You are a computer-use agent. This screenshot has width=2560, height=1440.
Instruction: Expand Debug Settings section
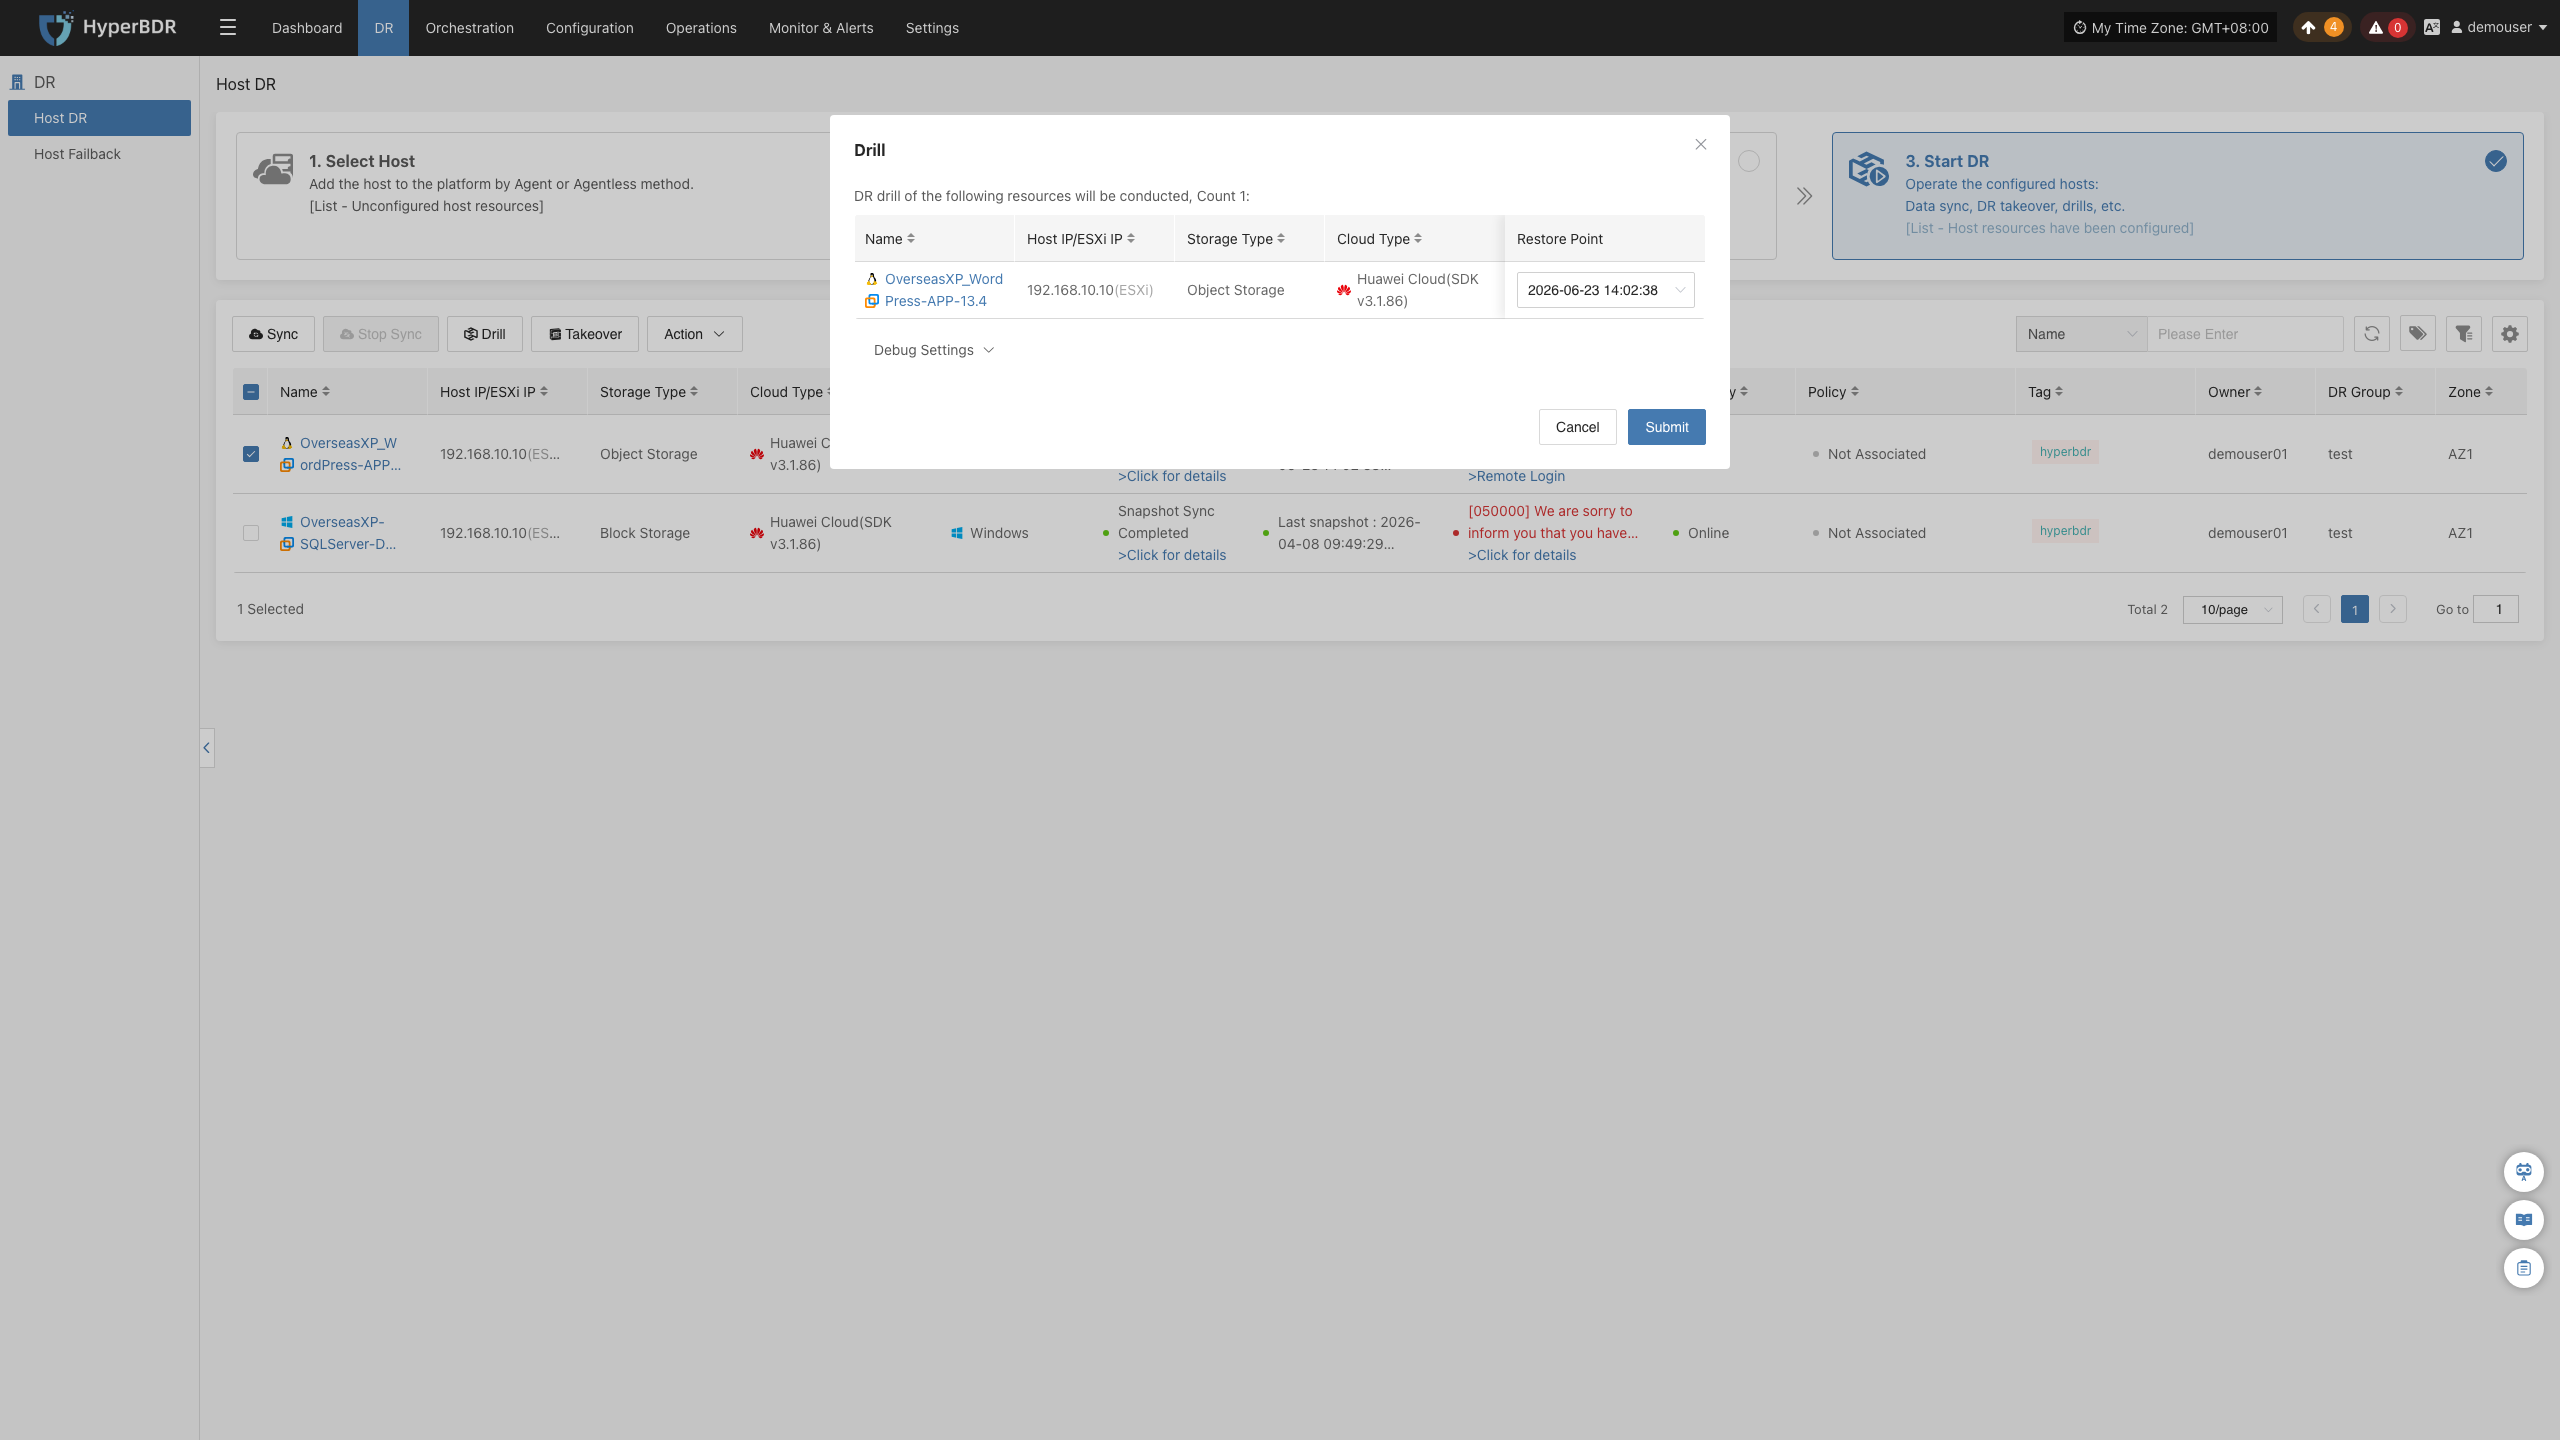[933, 350]
